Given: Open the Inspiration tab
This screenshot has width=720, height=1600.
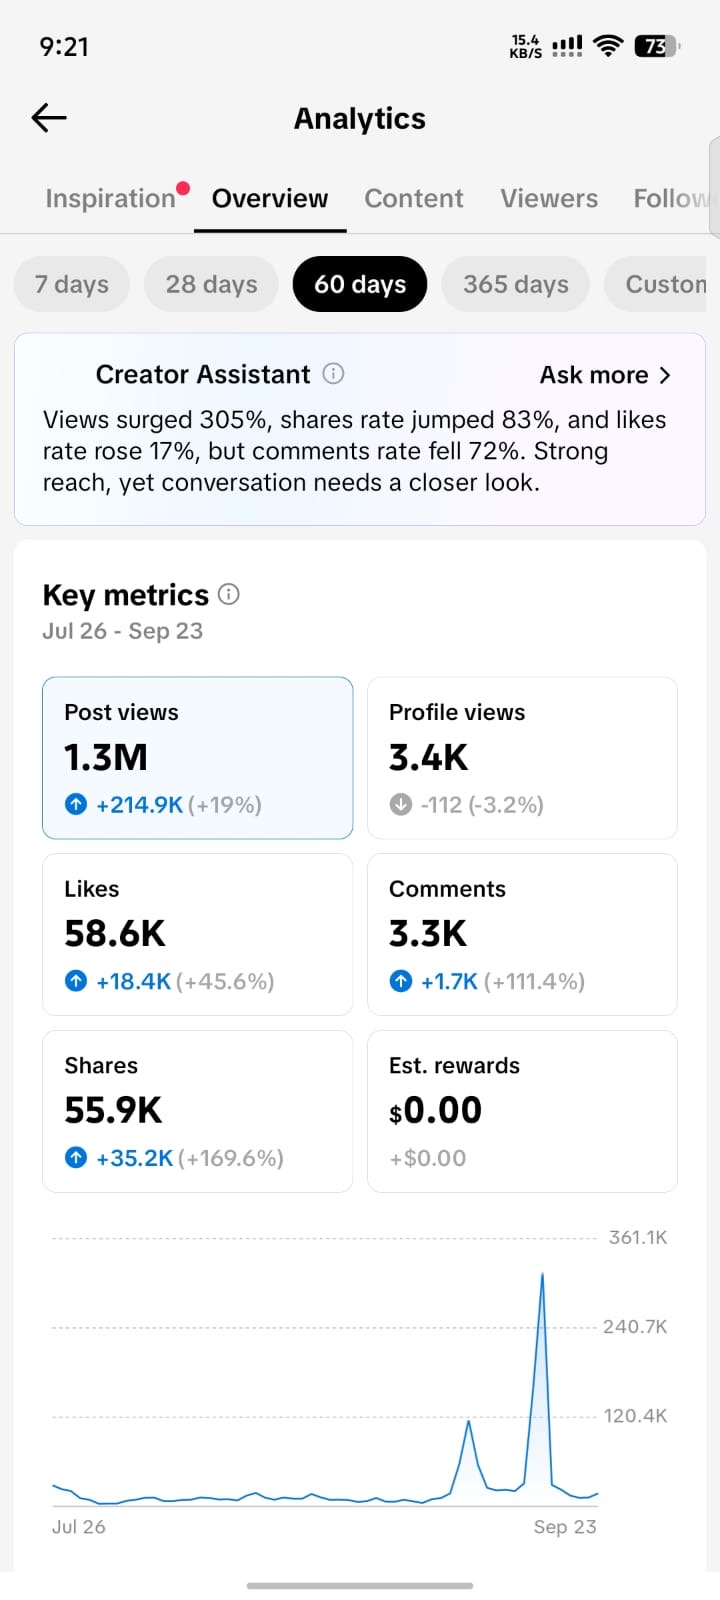Looking at the screenshot, I should tap(111, 198).
